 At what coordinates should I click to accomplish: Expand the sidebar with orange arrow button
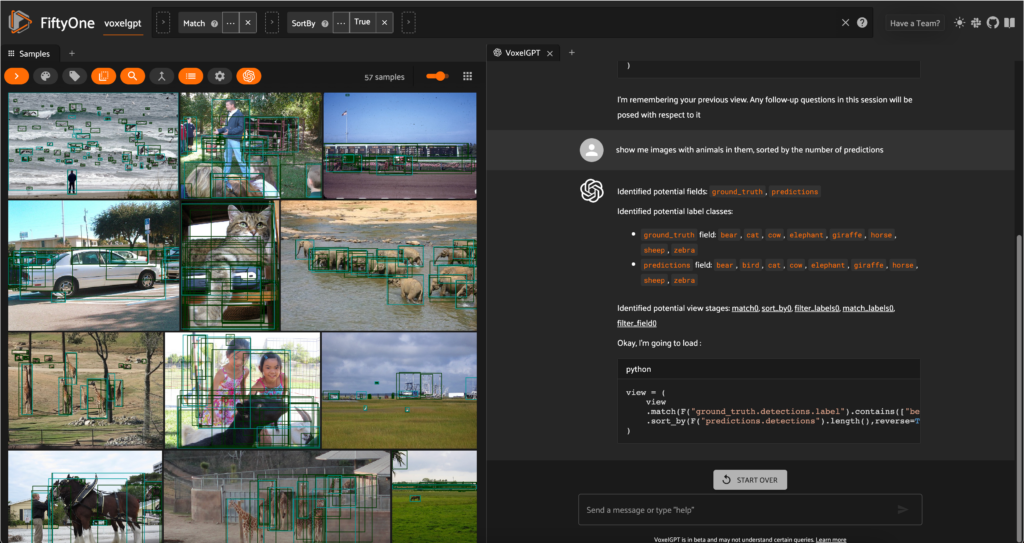pos(16,76)
